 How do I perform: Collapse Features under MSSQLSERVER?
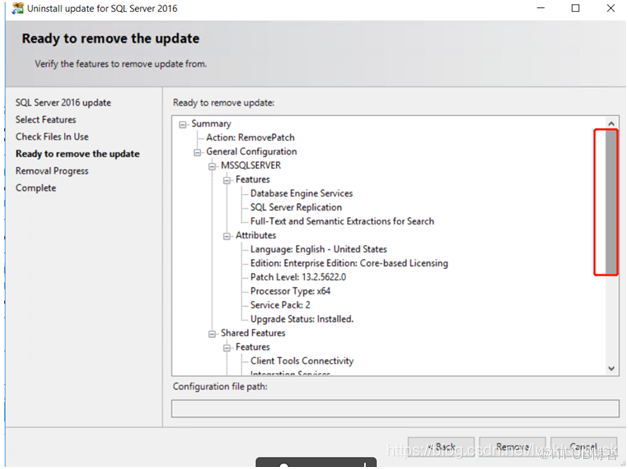[x=227, y=181]
